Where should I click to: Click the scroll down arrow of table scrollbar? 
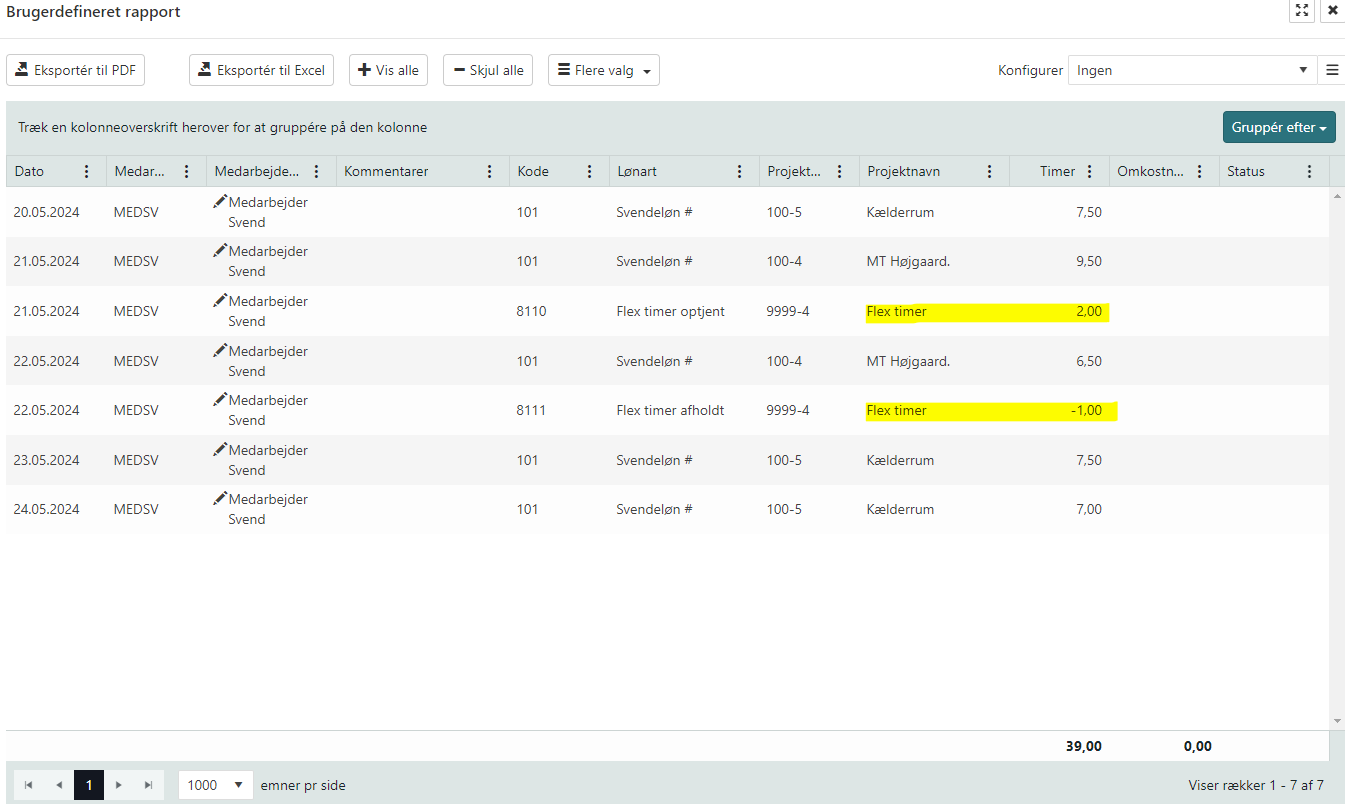point(1337,721)
